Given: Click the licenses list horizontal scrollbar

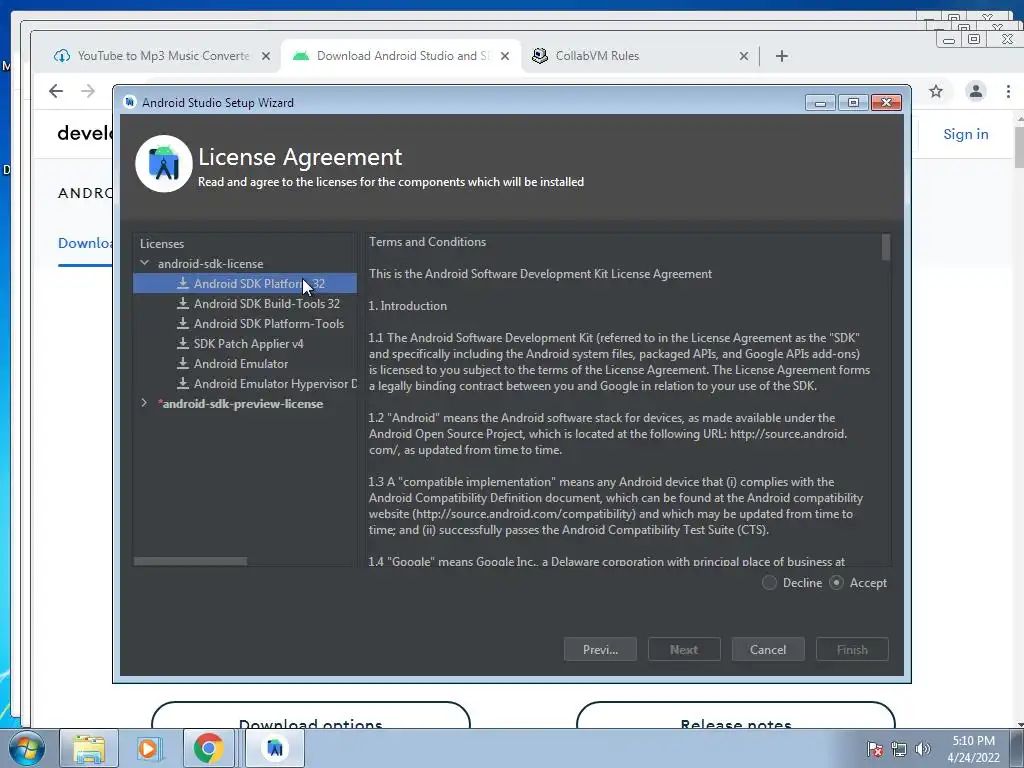Looking at the screenshot, I should 190,561.
